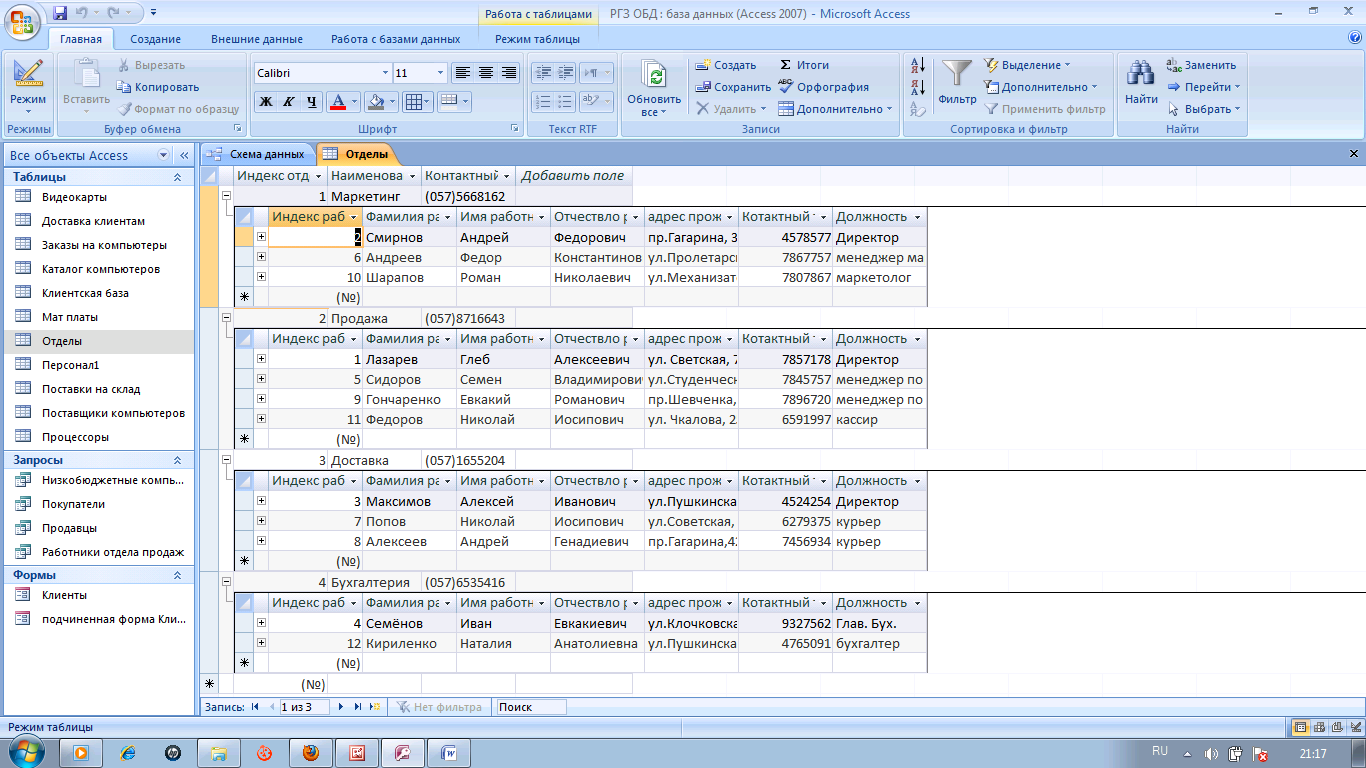1366x768 pixels.
Task: Refresh data with Обновить все icon
Action: click(654, 77)
